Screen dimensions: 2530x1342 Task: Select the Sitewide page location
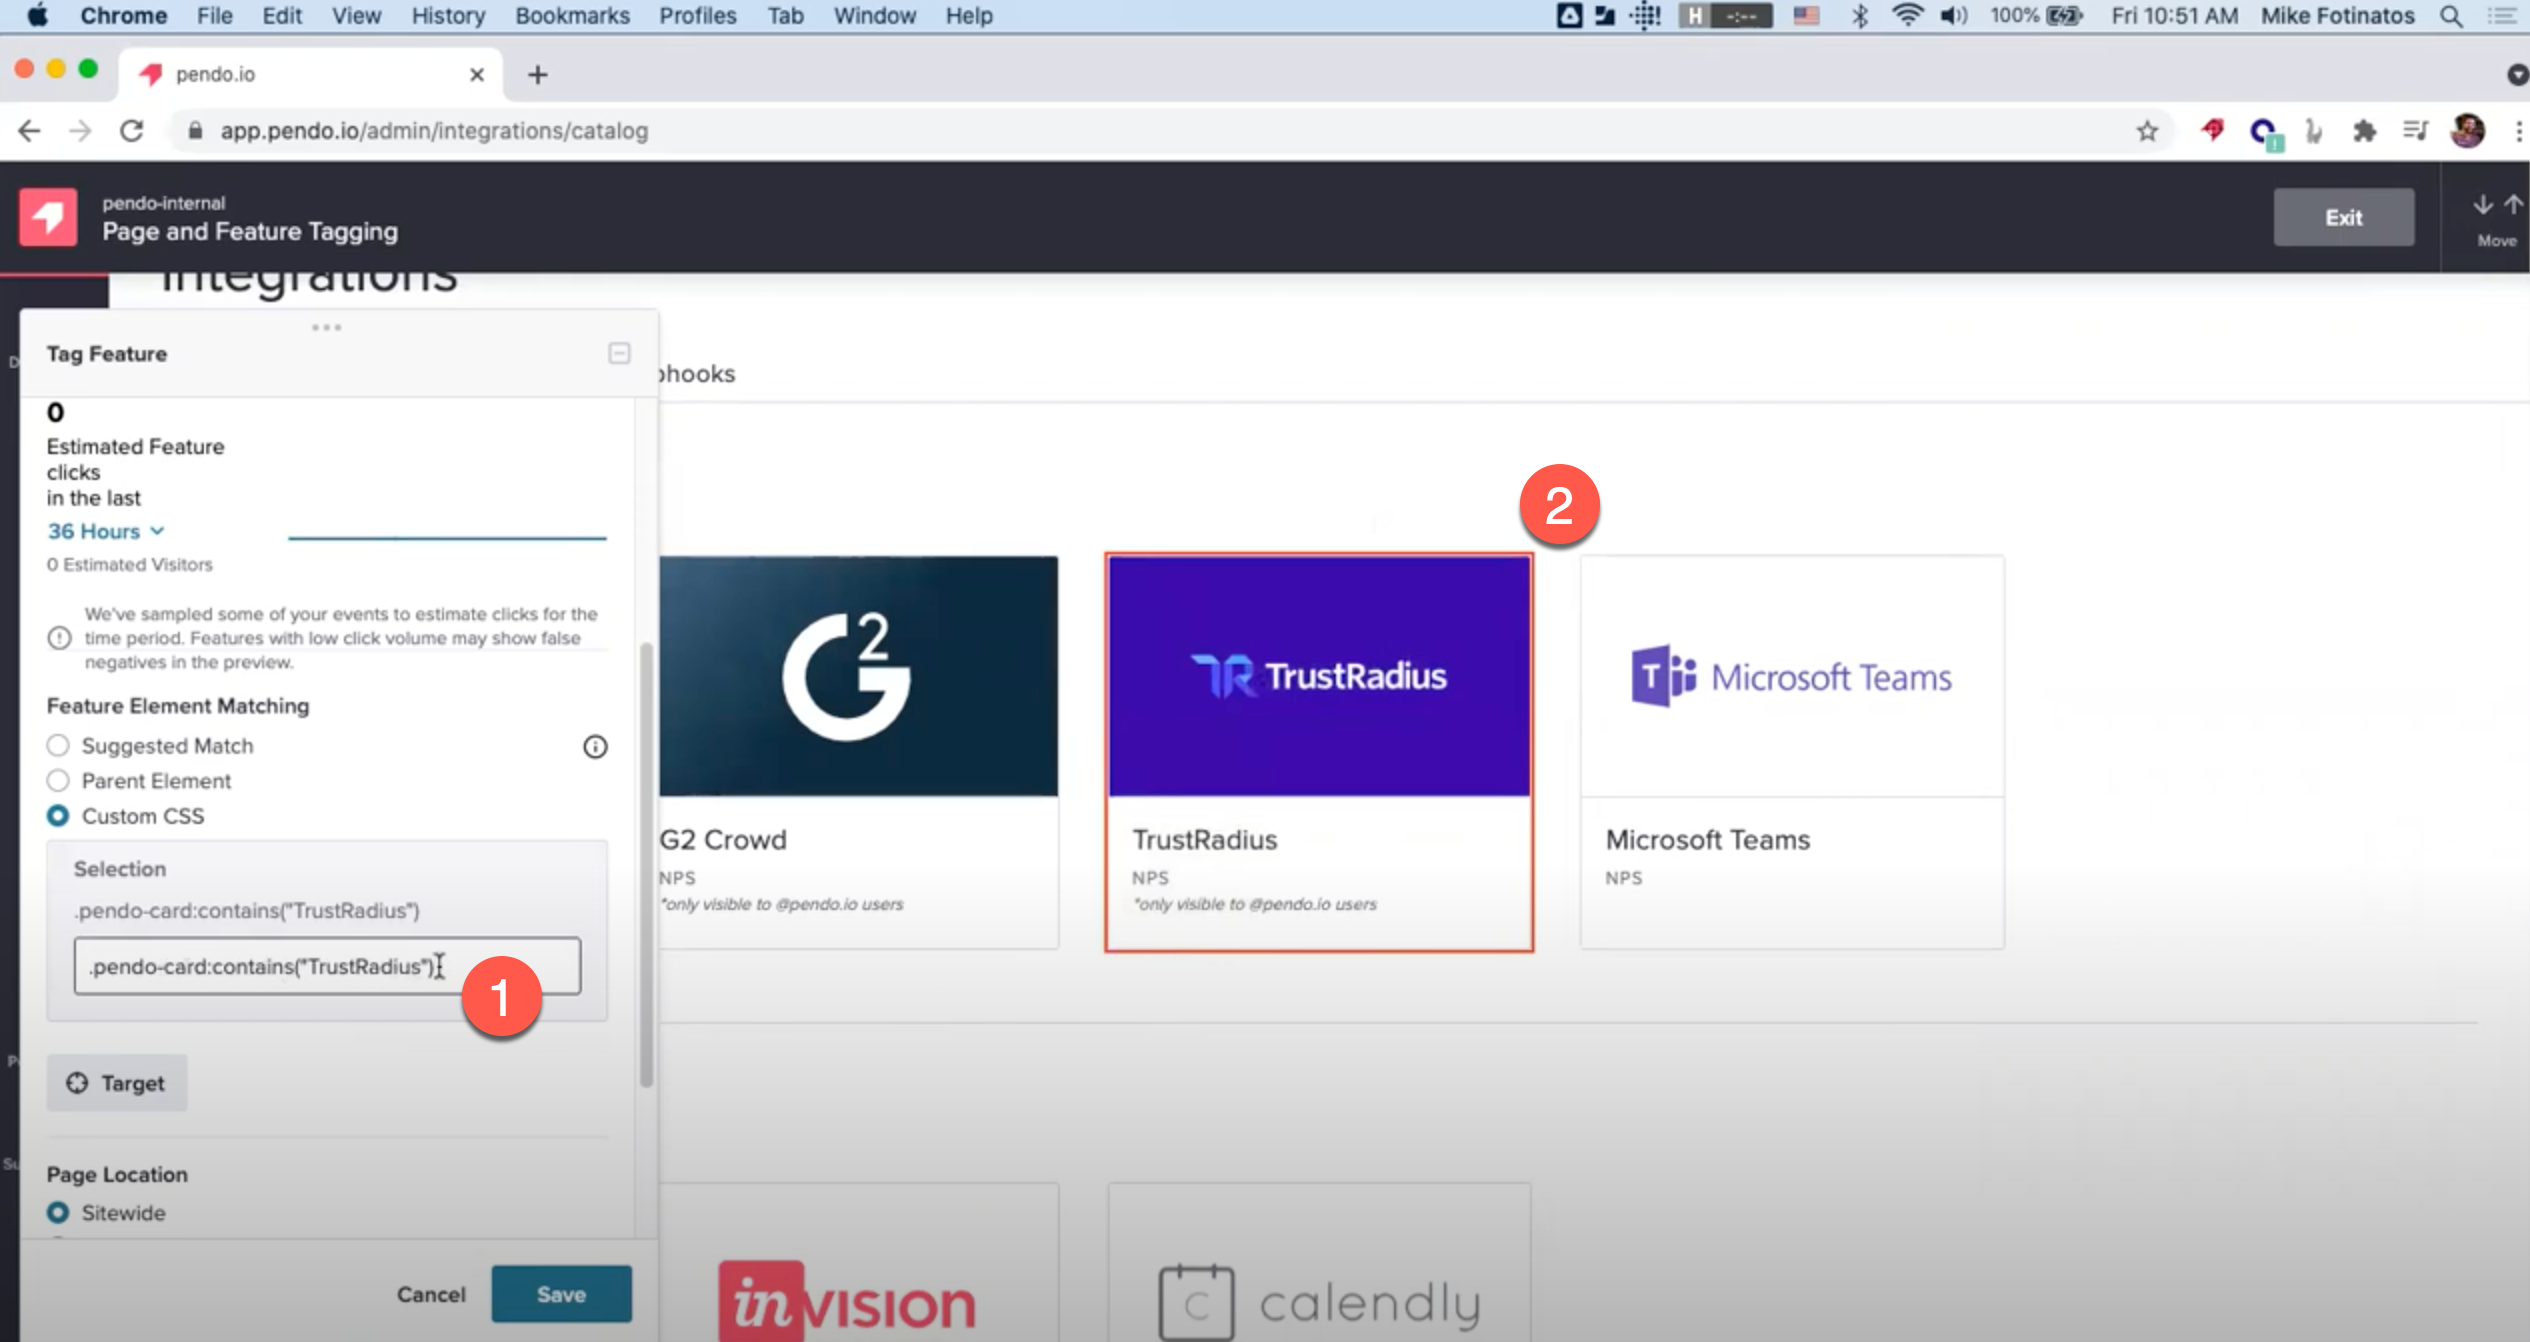point(58,1213)
